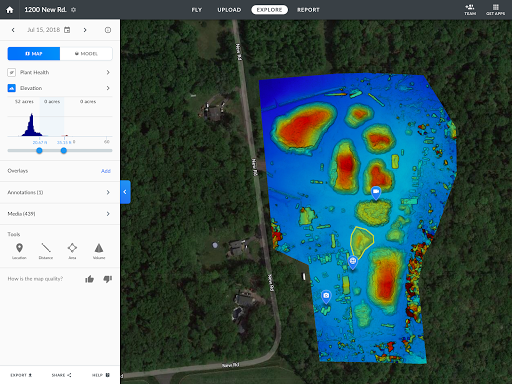This screenshot has width=512, height=384.
Task: Give thumbs up for map quality
Action: click(89, 279)
